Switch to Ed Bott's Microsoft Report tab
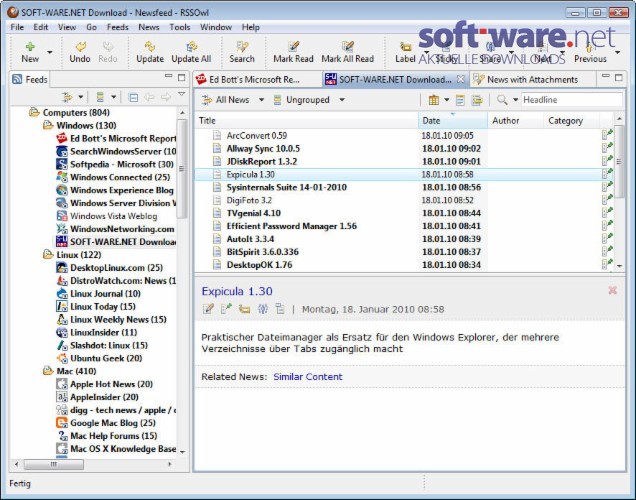The image size is (636, 500). point(257,79)
